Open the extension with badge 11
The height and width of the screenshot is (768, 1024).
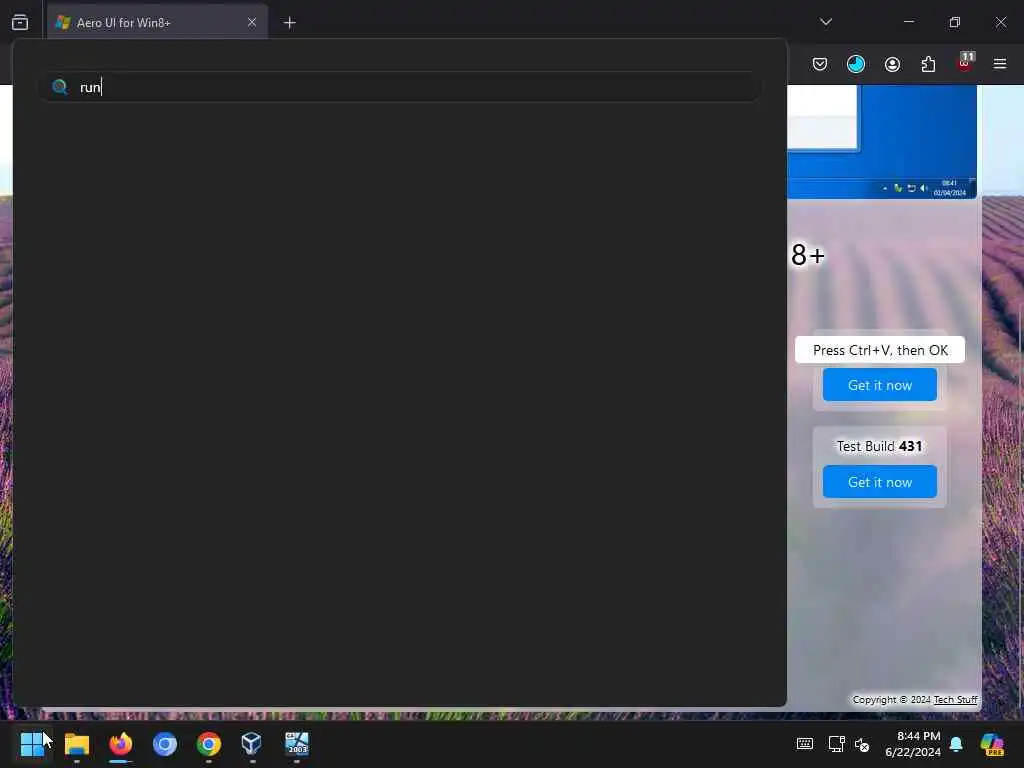tap(965, 63)
